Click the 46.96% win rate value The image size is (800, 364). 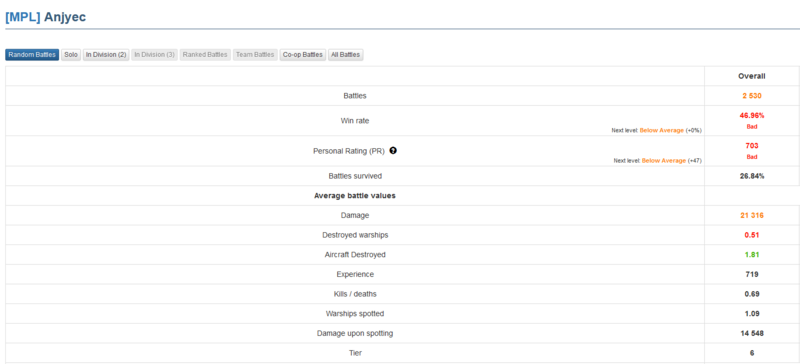[752, 116]
